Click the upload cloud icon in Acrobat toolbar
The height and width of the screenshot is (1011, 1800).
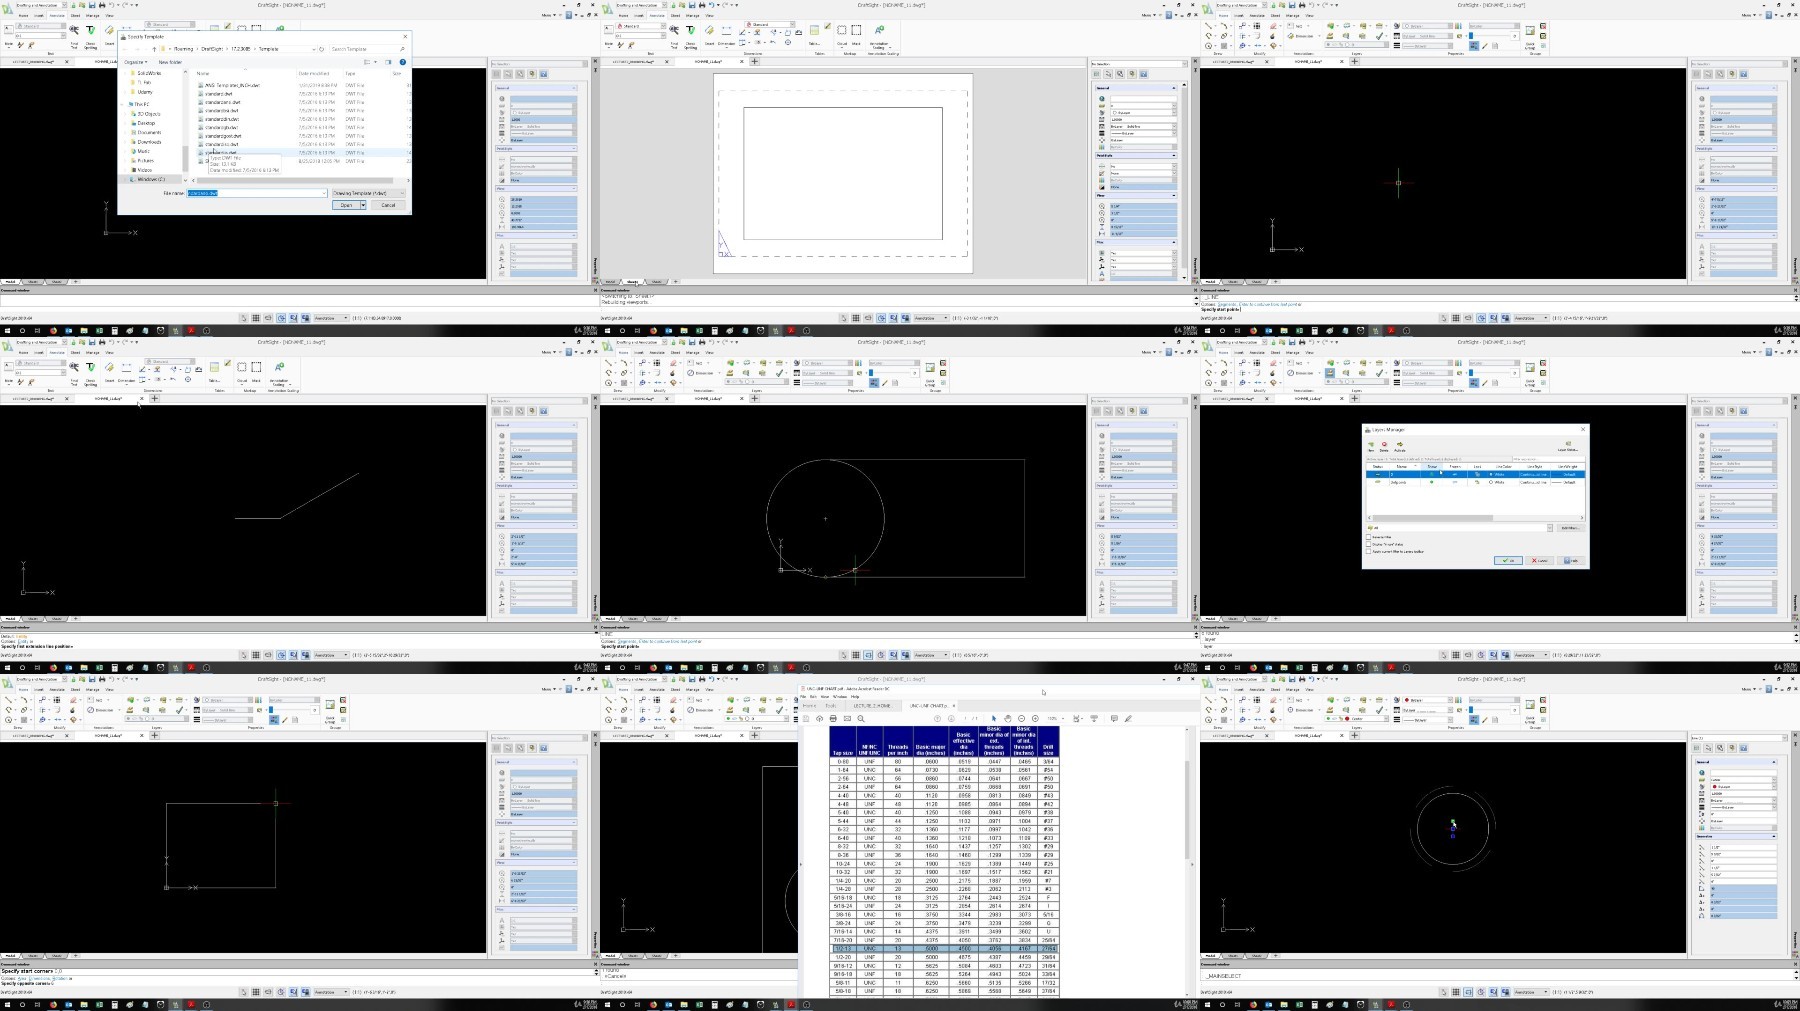(x=819, y=718)
